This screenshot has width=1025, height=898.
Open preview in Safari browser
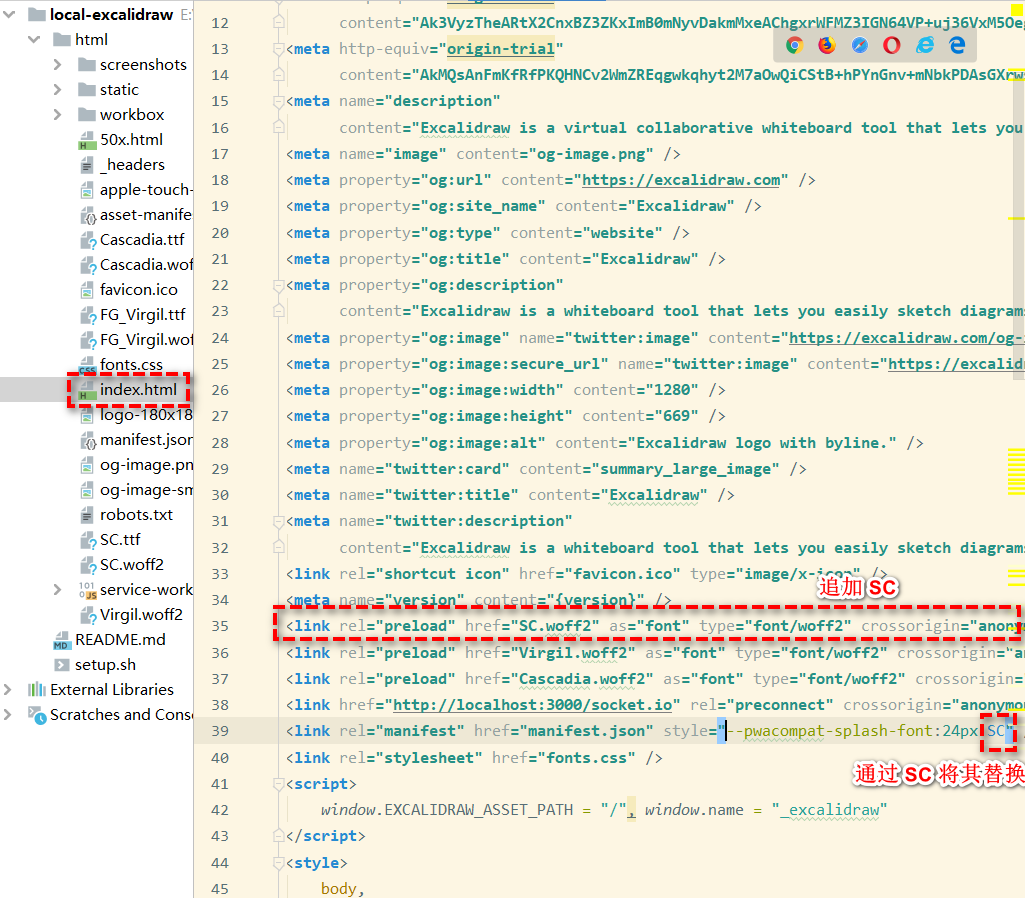[x=860, y=45]
